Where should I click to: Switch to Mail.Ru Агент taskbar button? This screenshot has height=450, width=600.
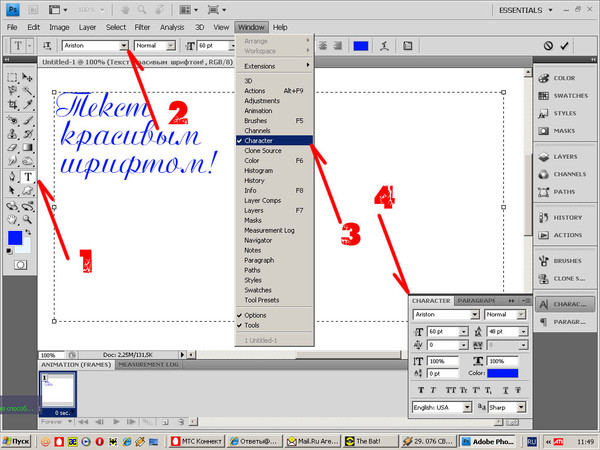[x=312, y=442]
